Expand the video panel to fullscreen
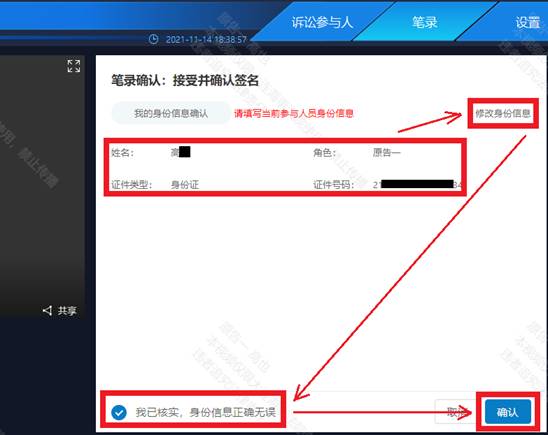 click(x=74, y=66)
